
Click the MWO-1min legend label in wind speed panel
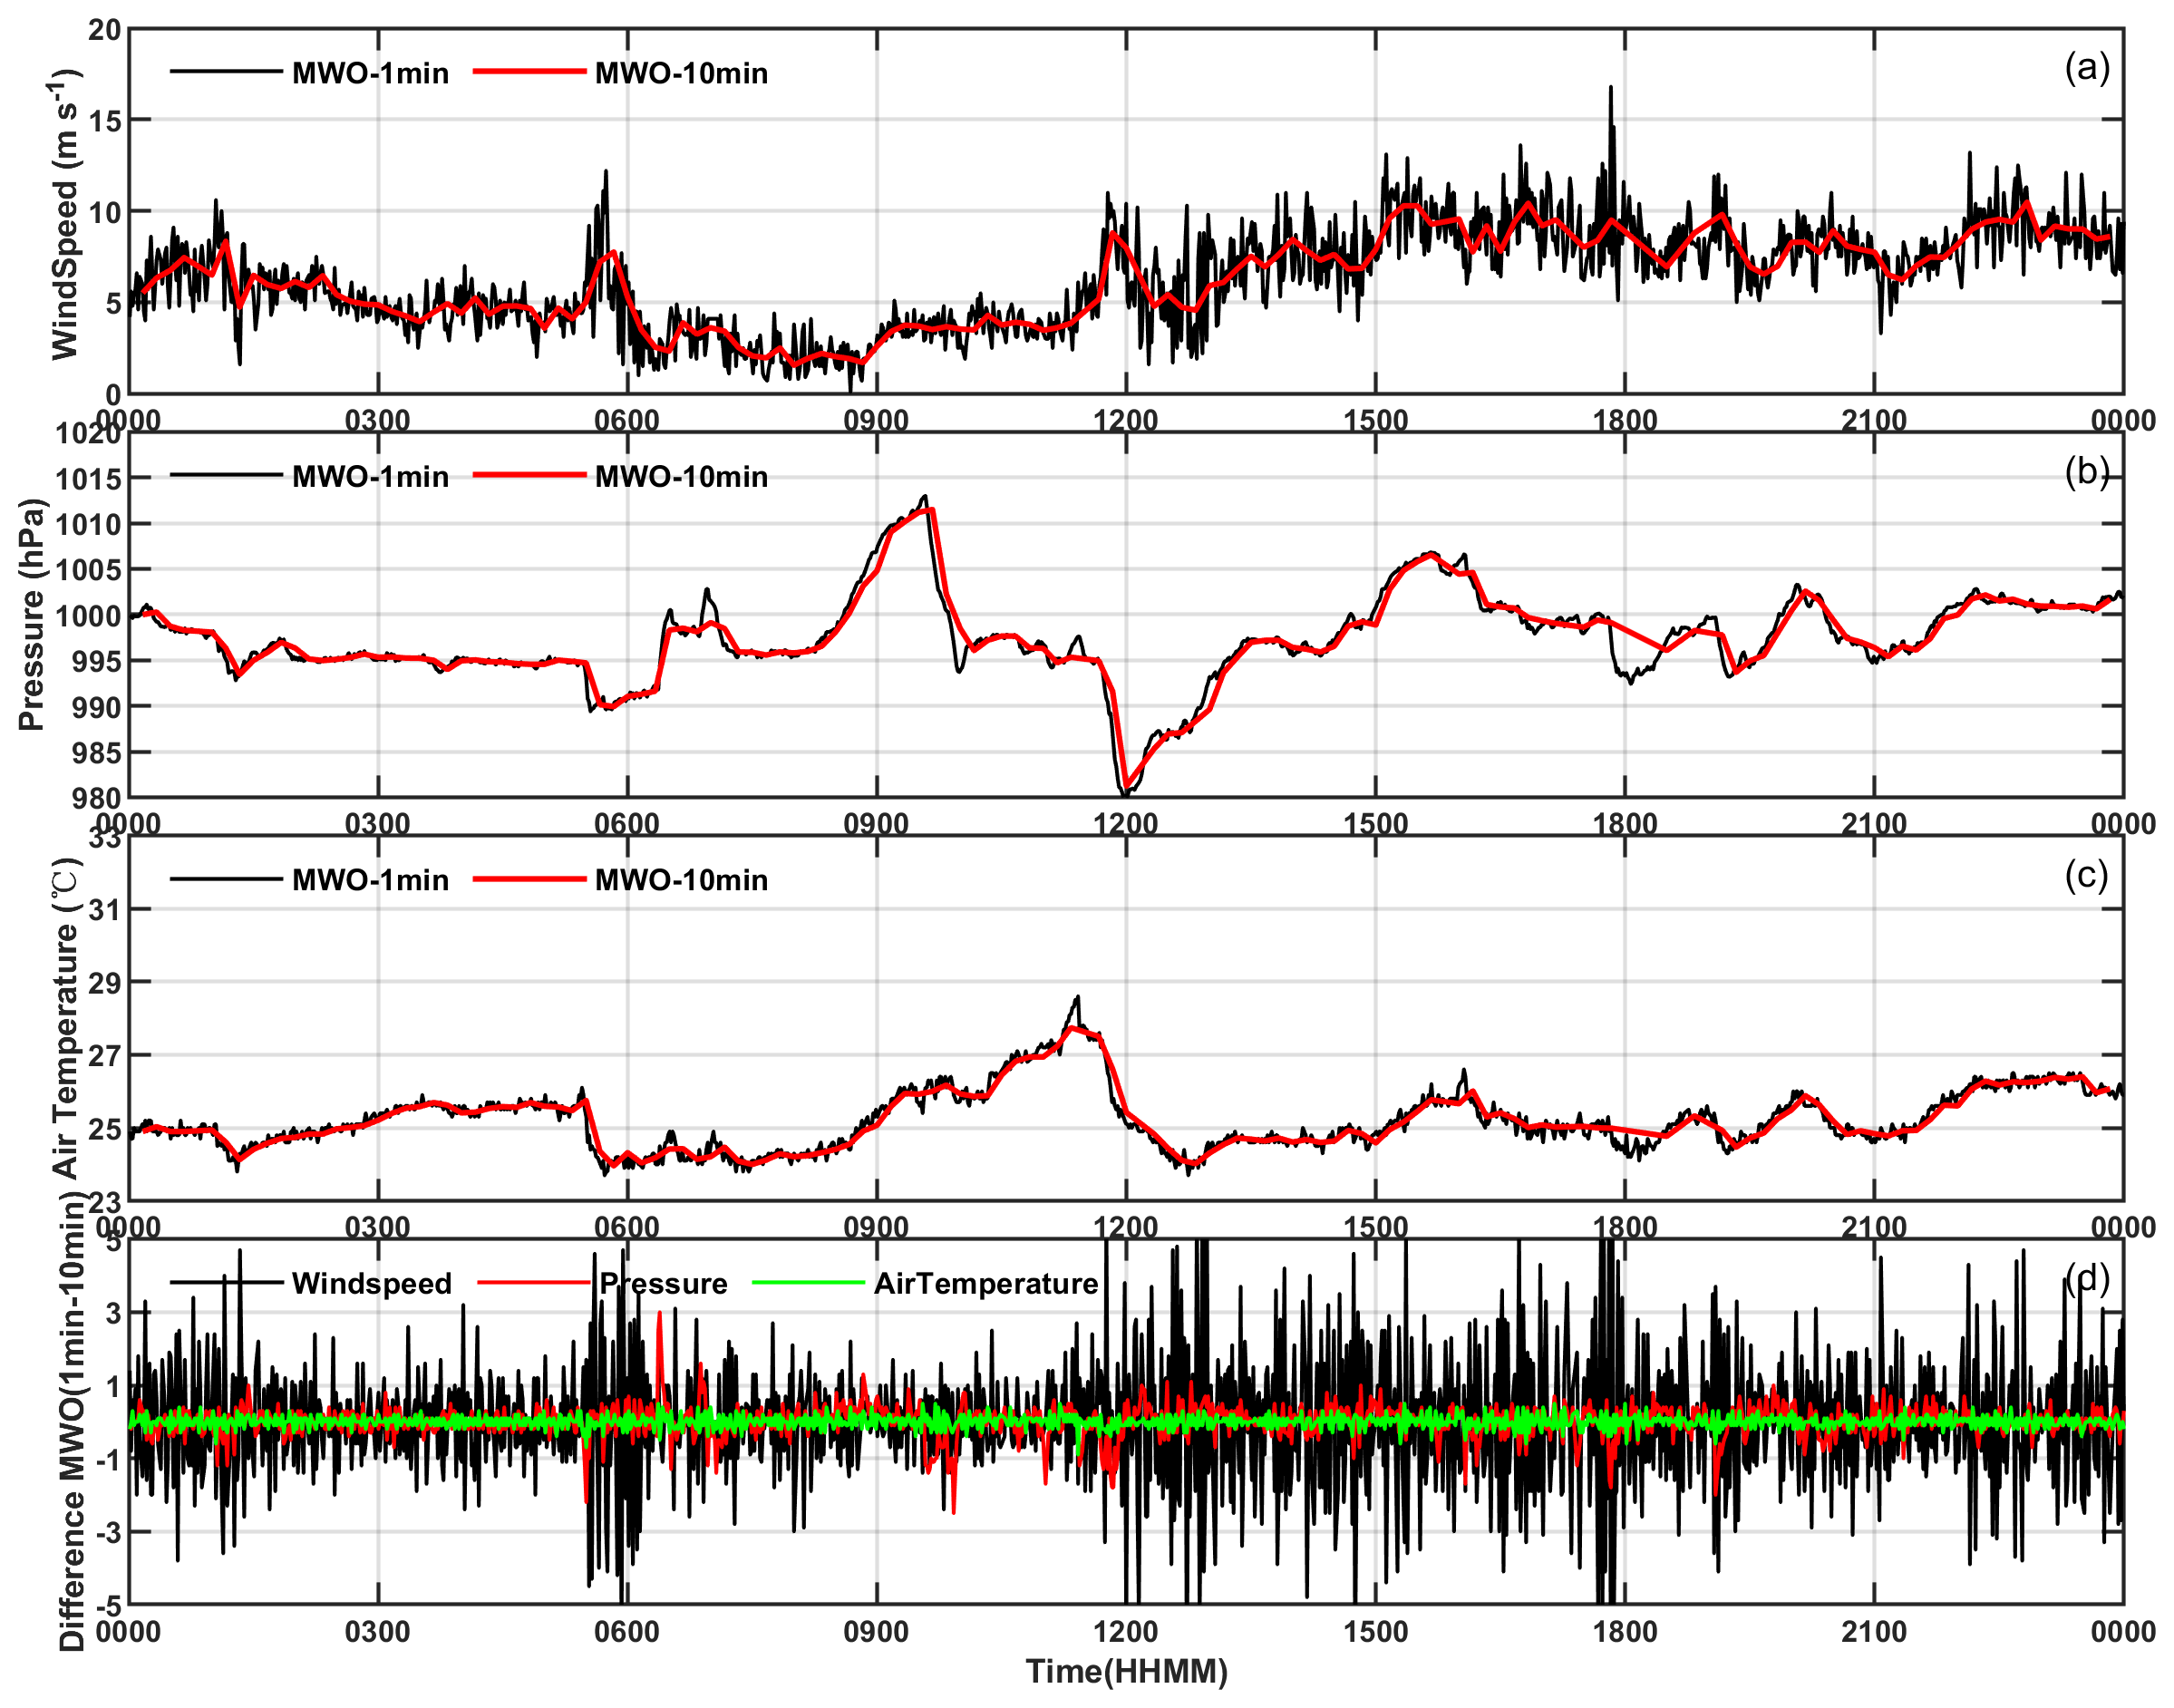click(370, 74)
